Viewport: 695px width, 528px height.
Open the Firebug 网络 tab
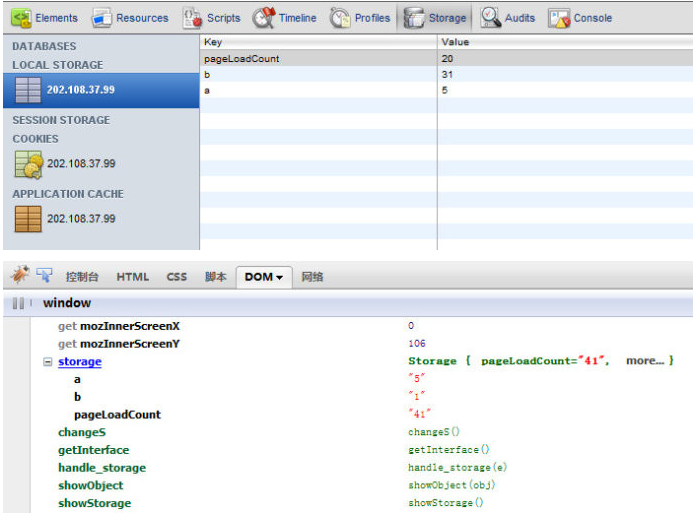click(x=312, y=277)
